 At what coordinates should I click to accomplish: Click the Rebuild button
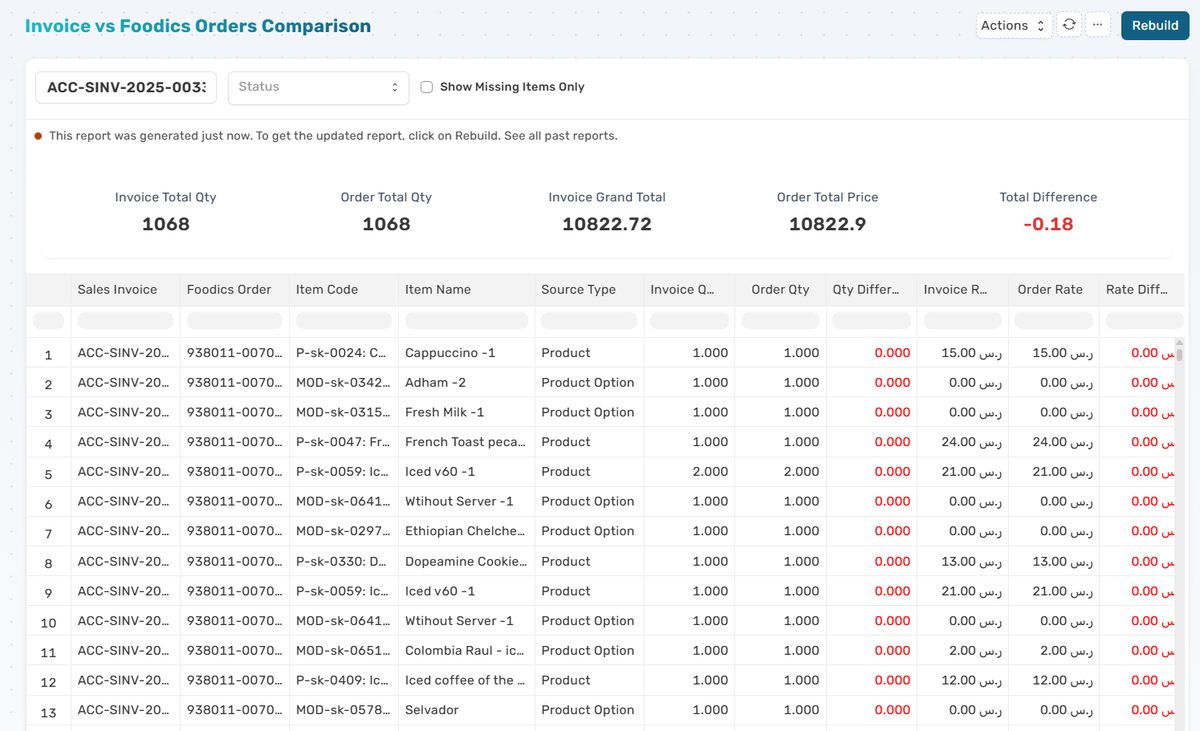click(1155, 25)
